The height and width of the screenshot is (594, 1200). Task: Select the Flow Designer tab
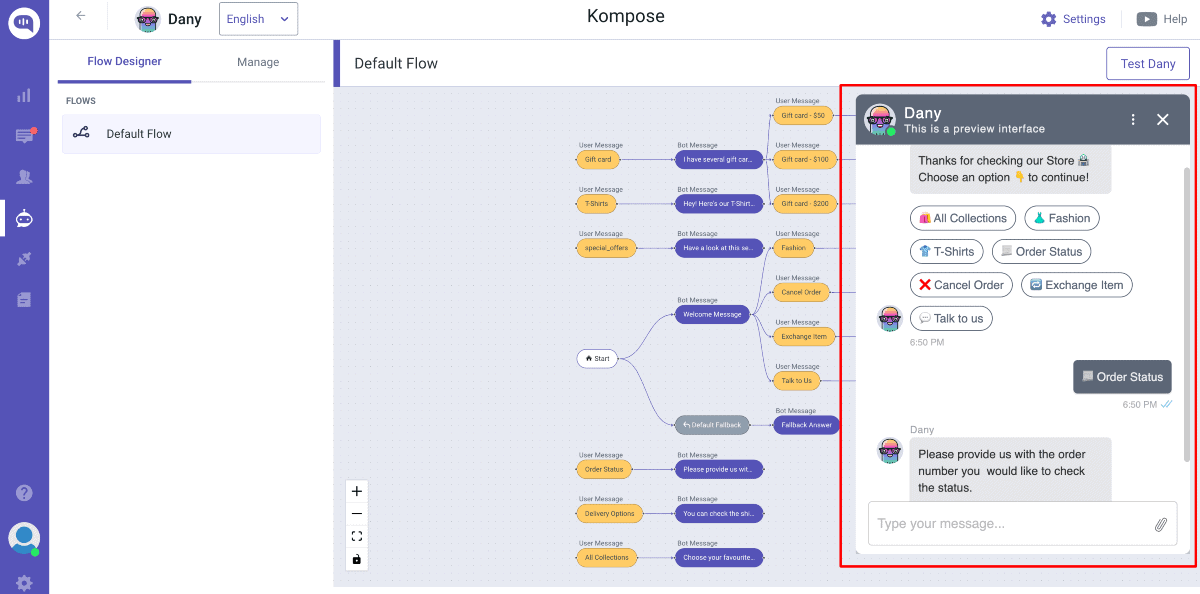pos(124,62)
